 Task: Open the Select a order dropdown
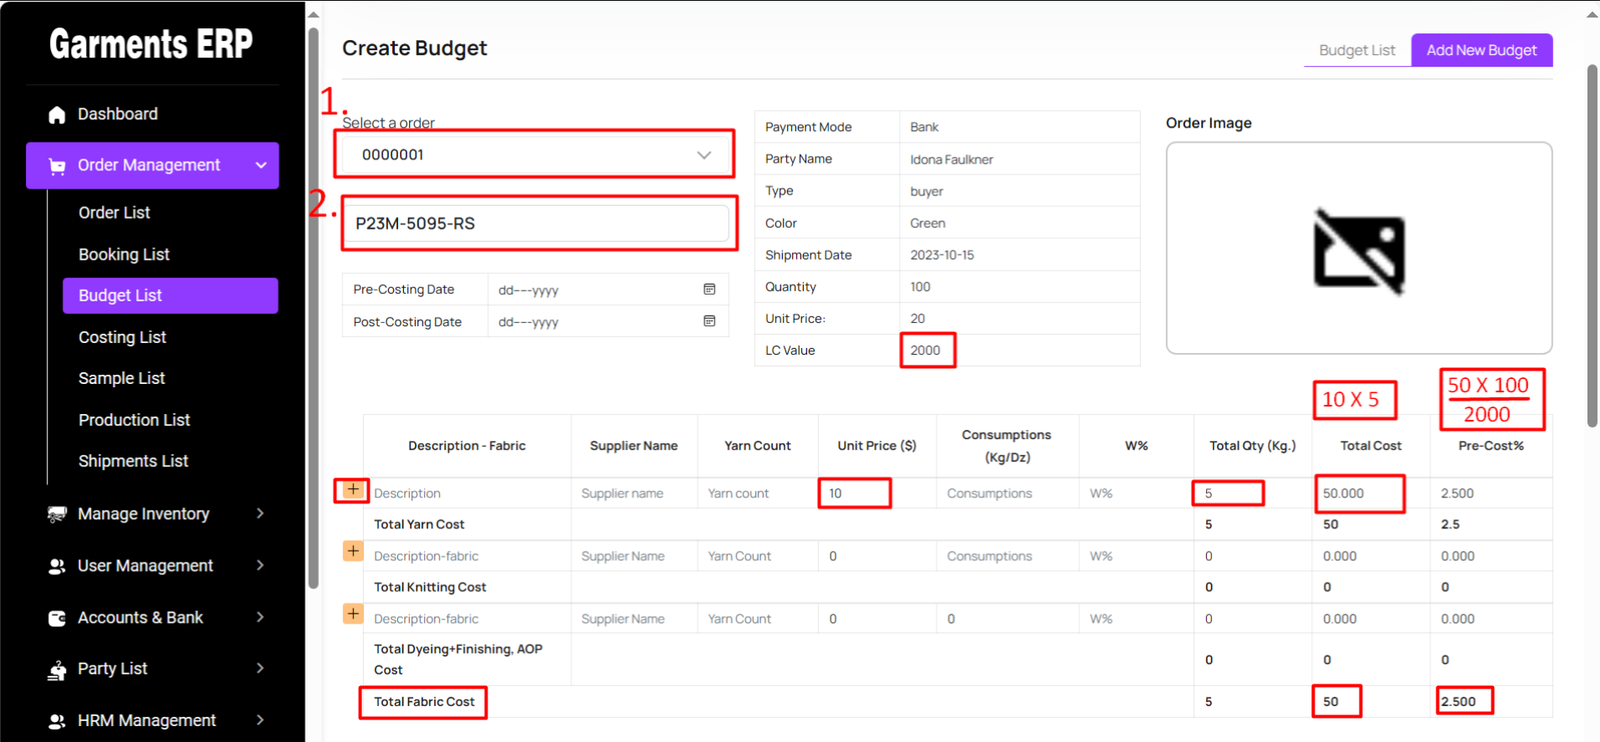click(535, 155)
